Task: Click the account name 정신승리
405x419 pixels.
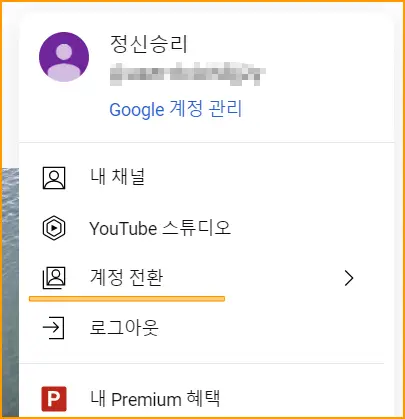Action: [148, 44]
